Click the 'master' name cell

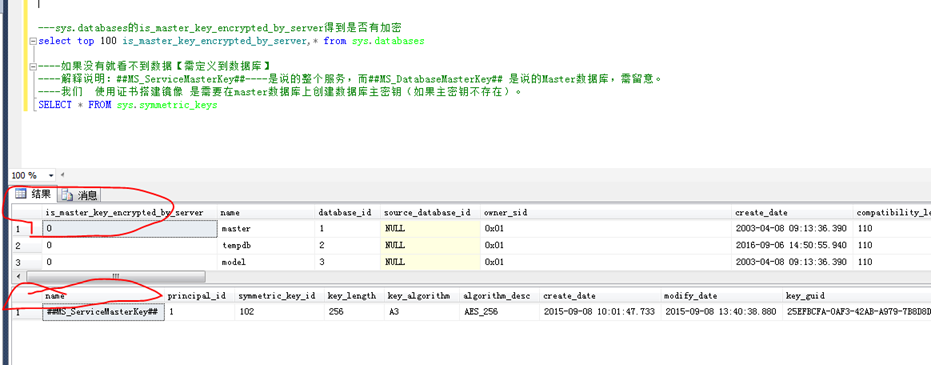(267, 228)
